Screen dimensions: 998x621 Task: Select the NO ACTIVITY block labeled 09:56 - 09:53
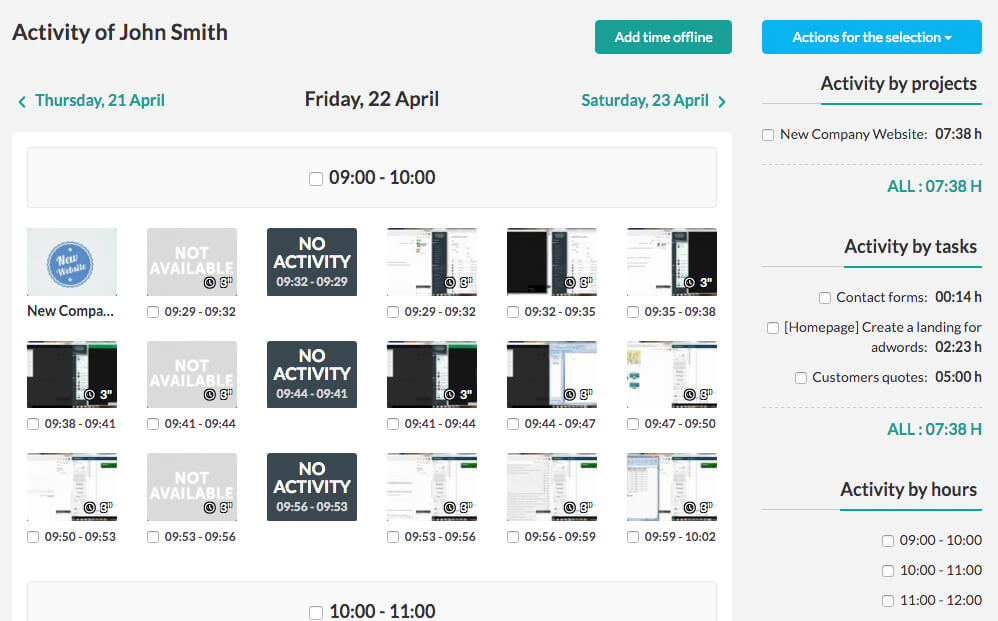click(311, 487)
